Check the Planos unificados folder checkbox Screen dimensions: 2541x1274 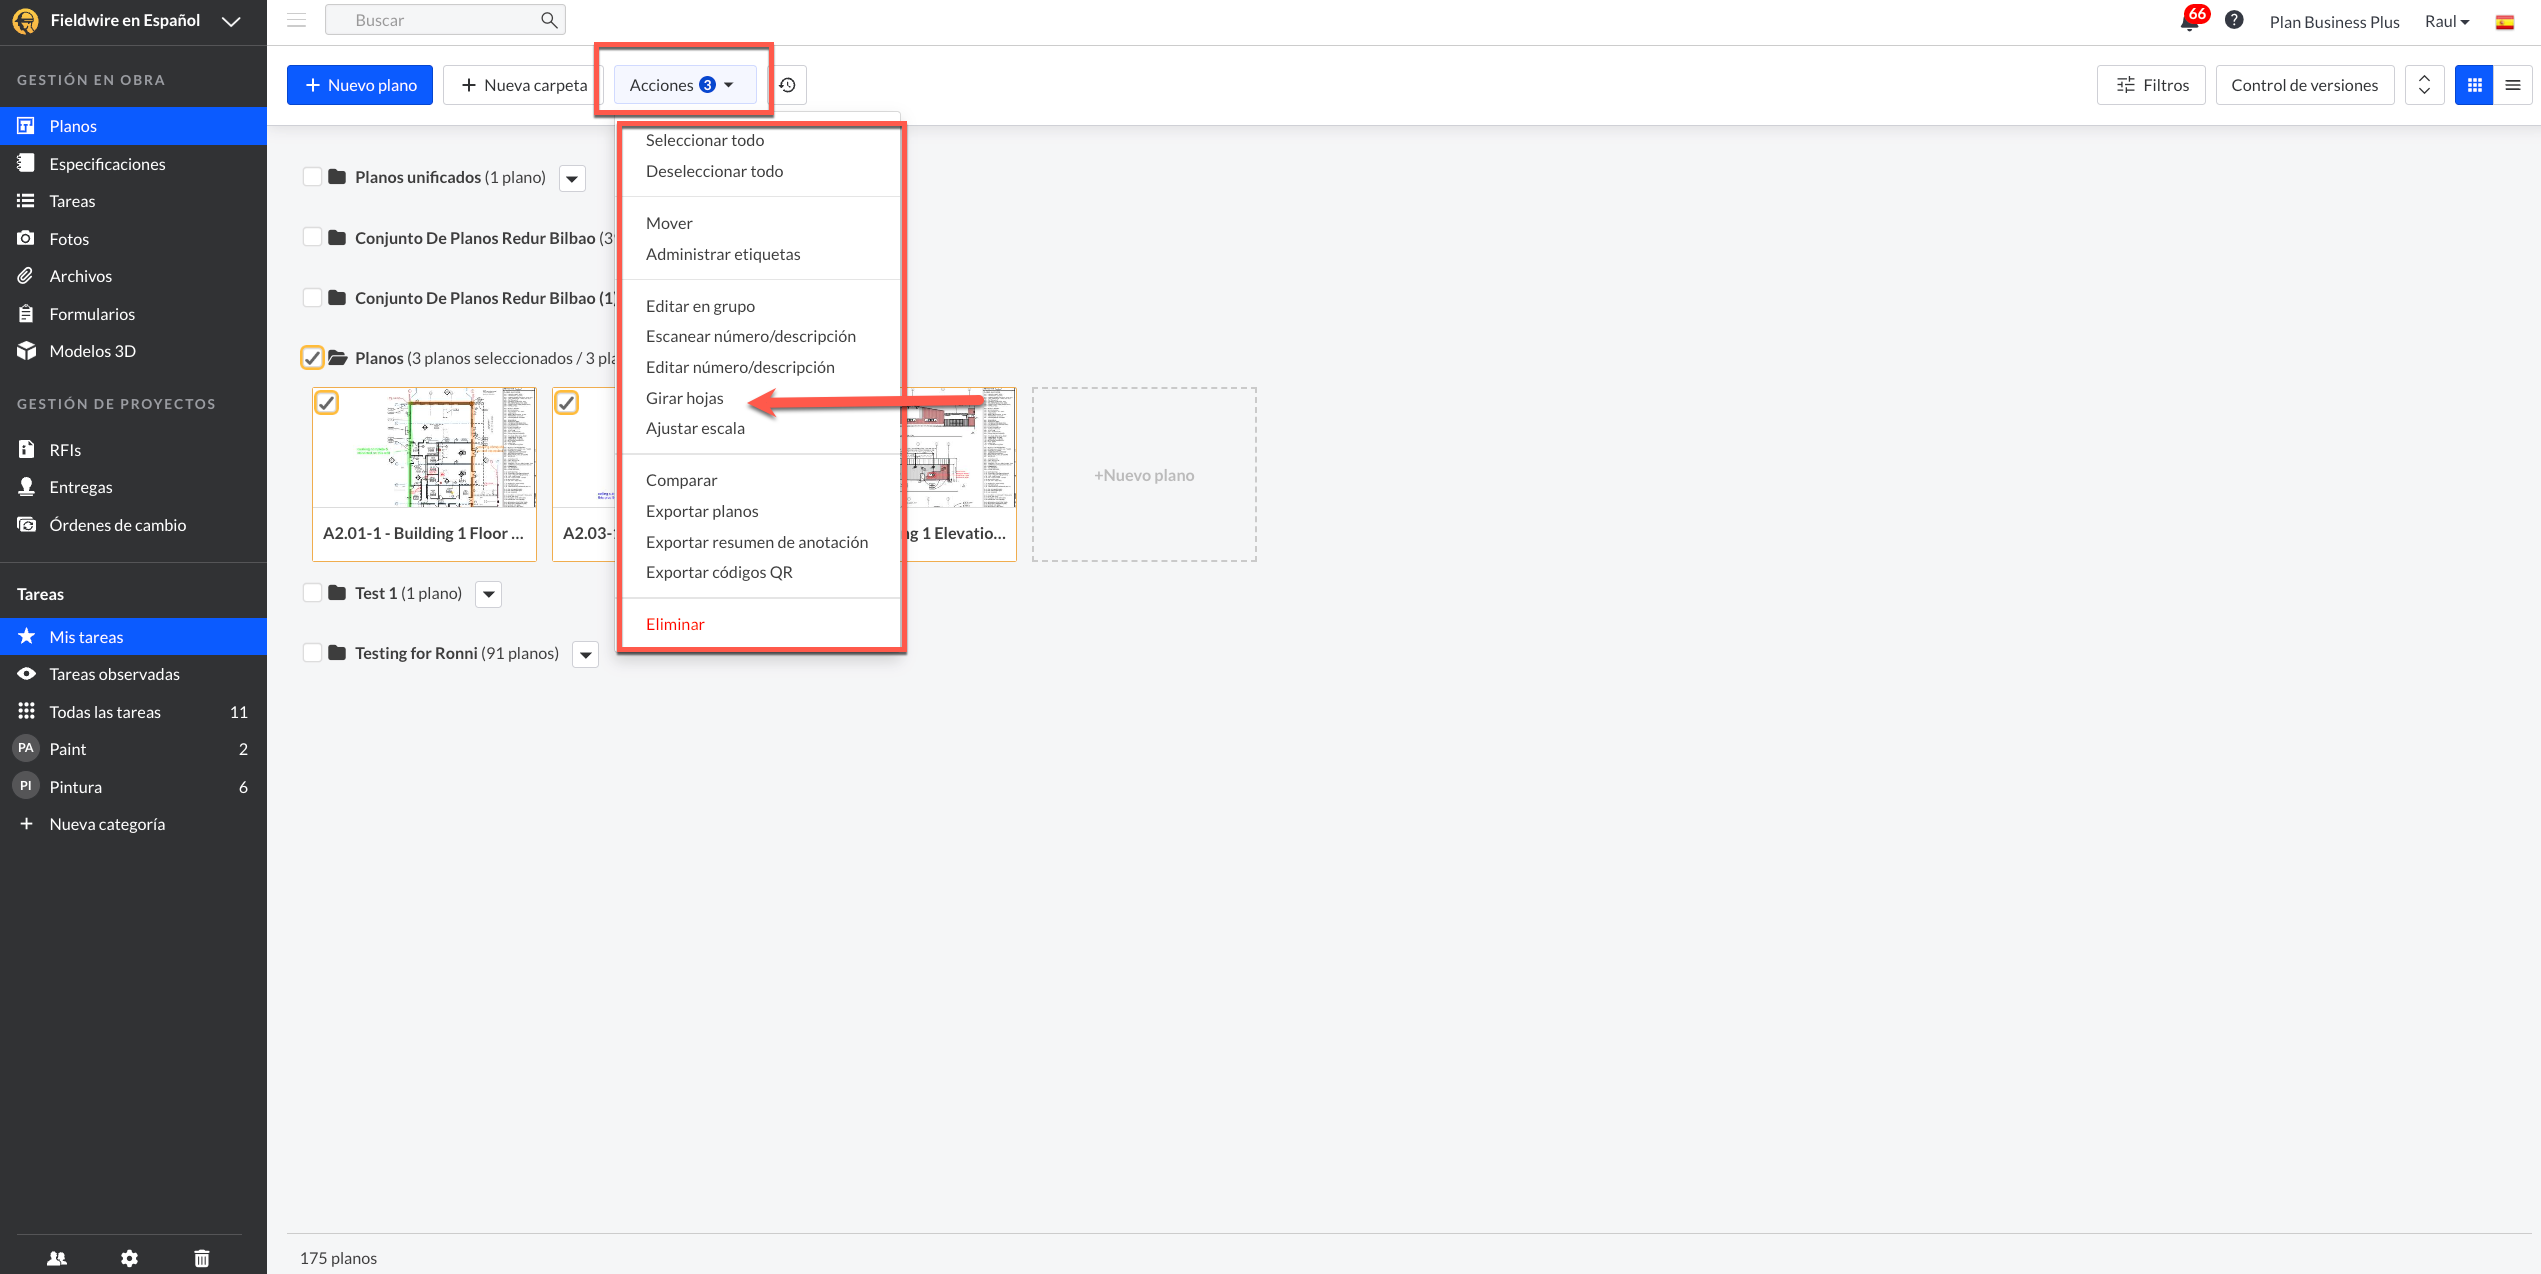tap(312, 177)
